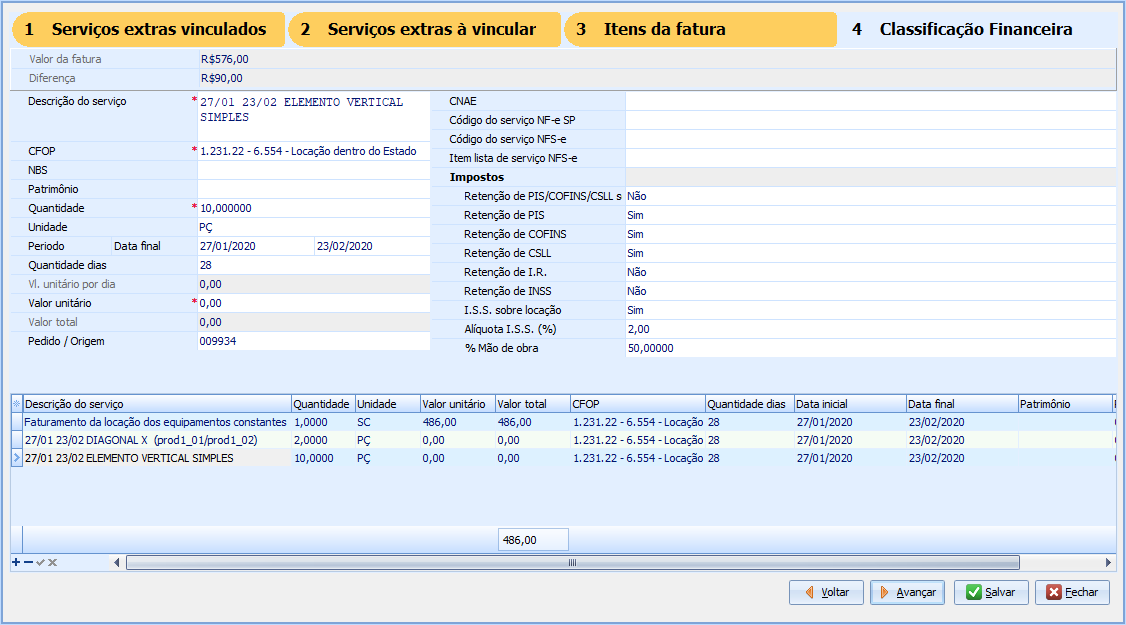The image size is (1126, 625).
Task: Click the CNAE input field
Action: pyautogui.click(x=870, y=101)
